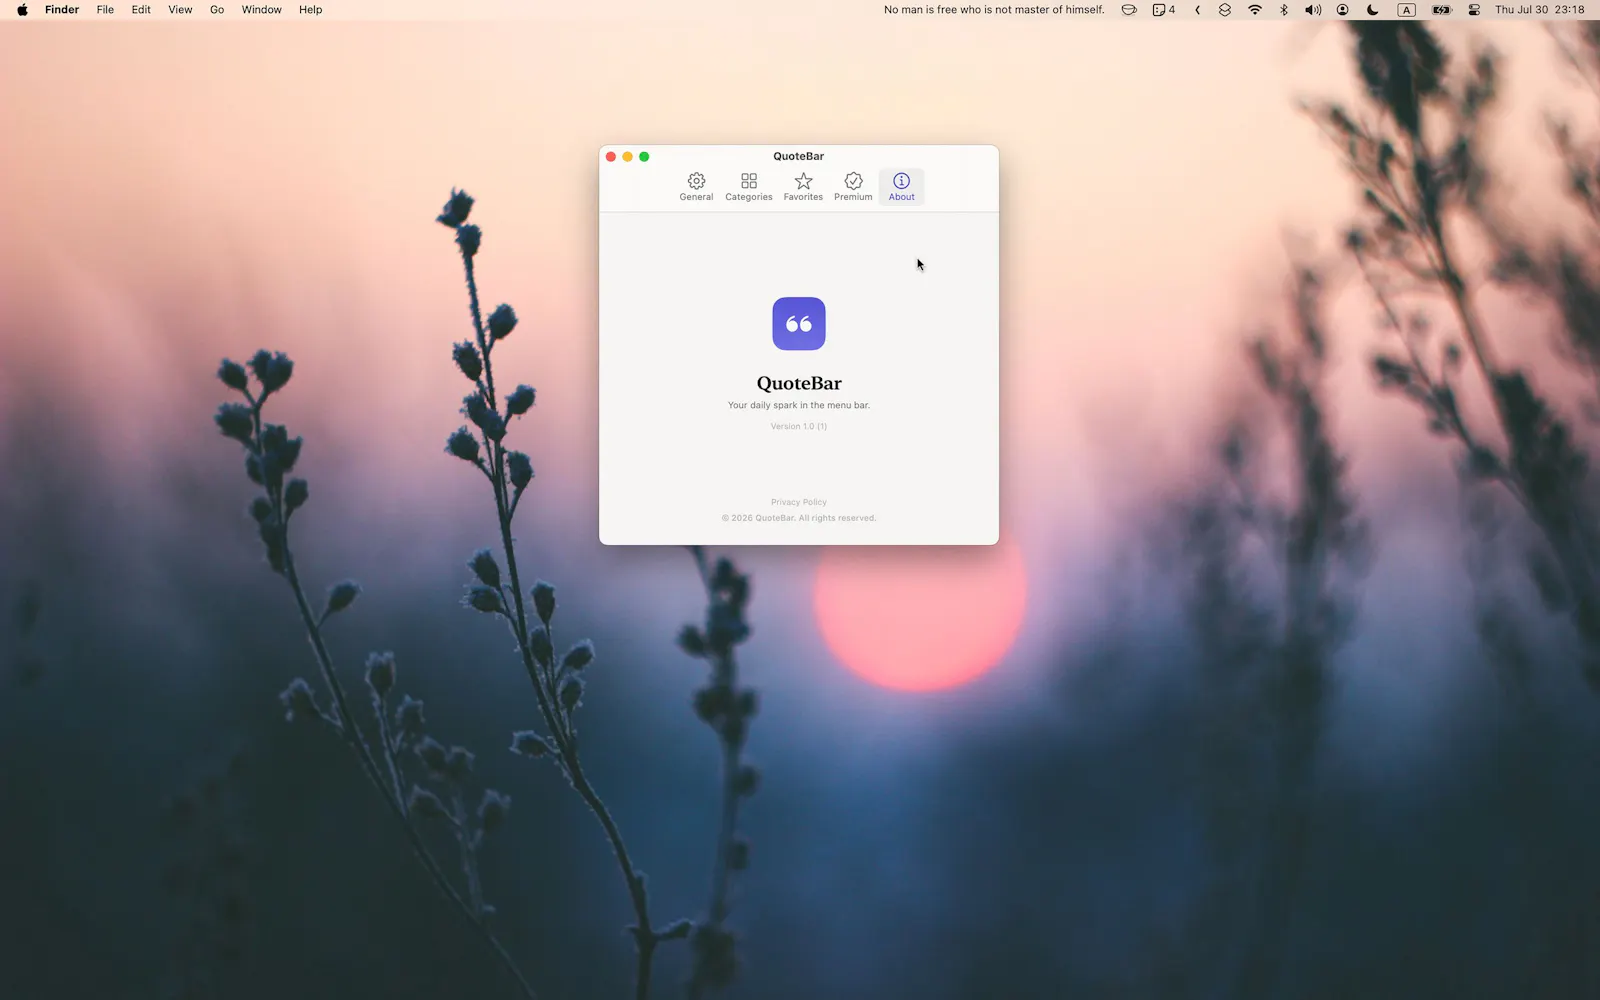Click the keyboard input source A icon
Screen dimensions: 1600x1000
1406,10
